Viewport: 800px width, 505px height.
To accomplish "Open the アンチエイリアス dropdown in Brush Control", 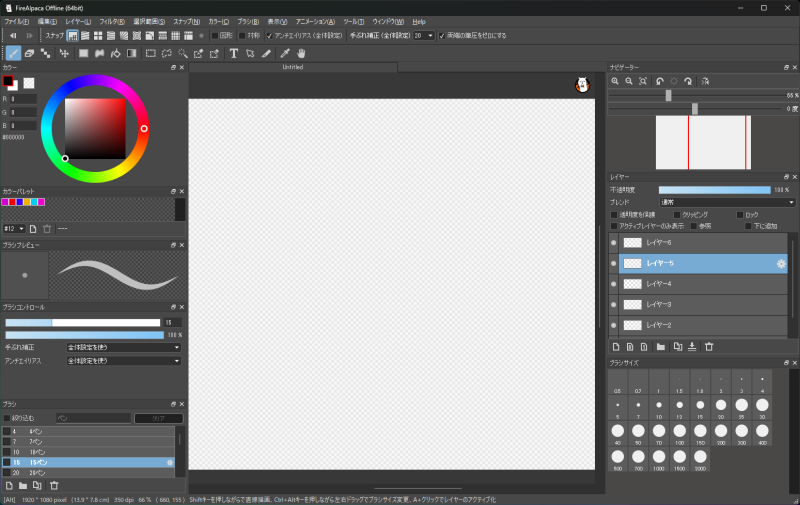I will click(x=124, y=361).
